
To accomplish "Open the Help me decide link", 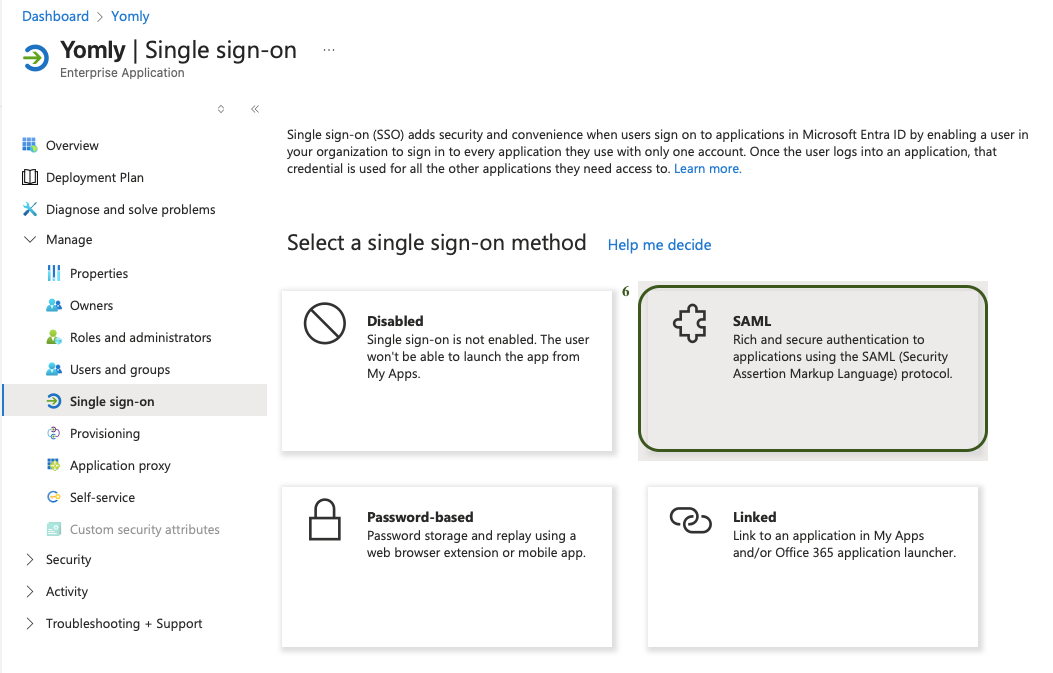I will click(x=659, y=245).
